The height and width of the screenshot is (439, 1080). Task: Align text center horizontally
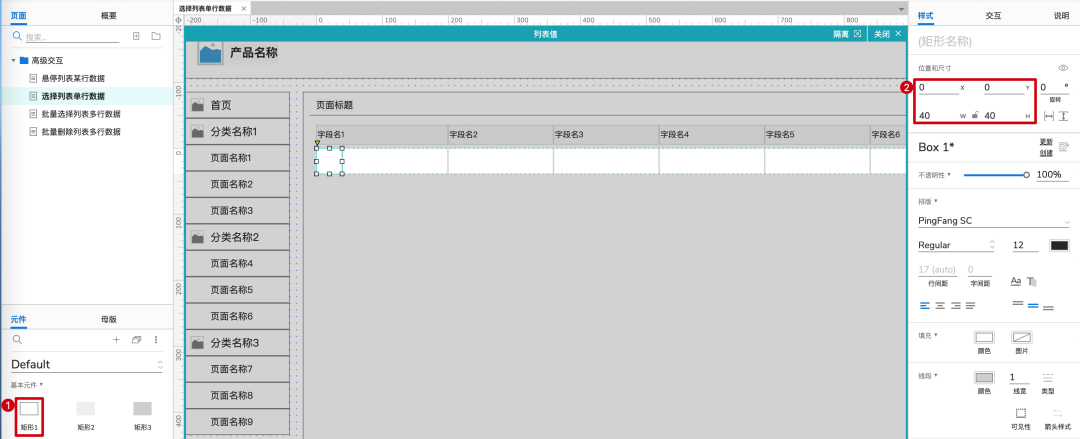939,305
